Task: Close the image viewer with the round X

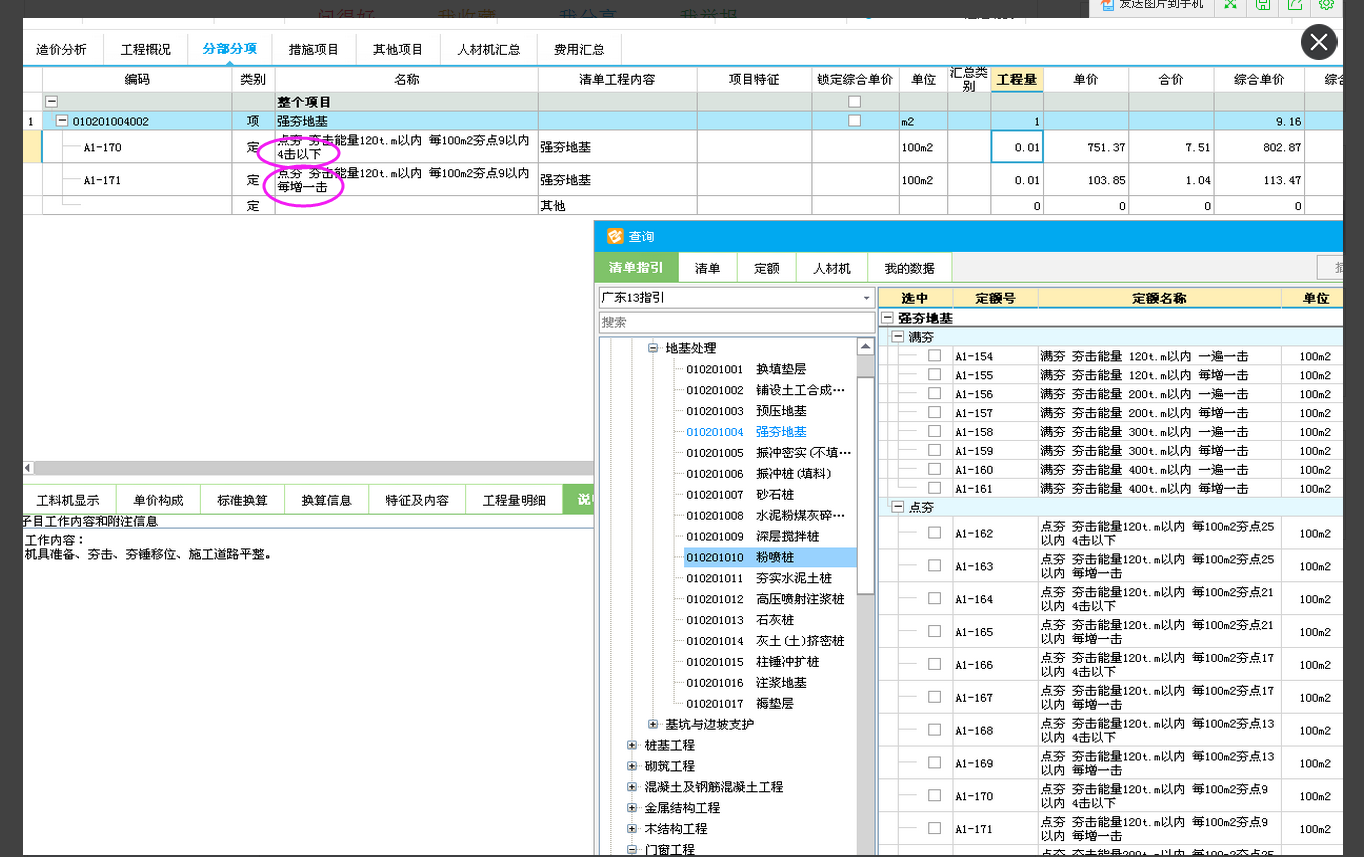Action: (1319, 42)
